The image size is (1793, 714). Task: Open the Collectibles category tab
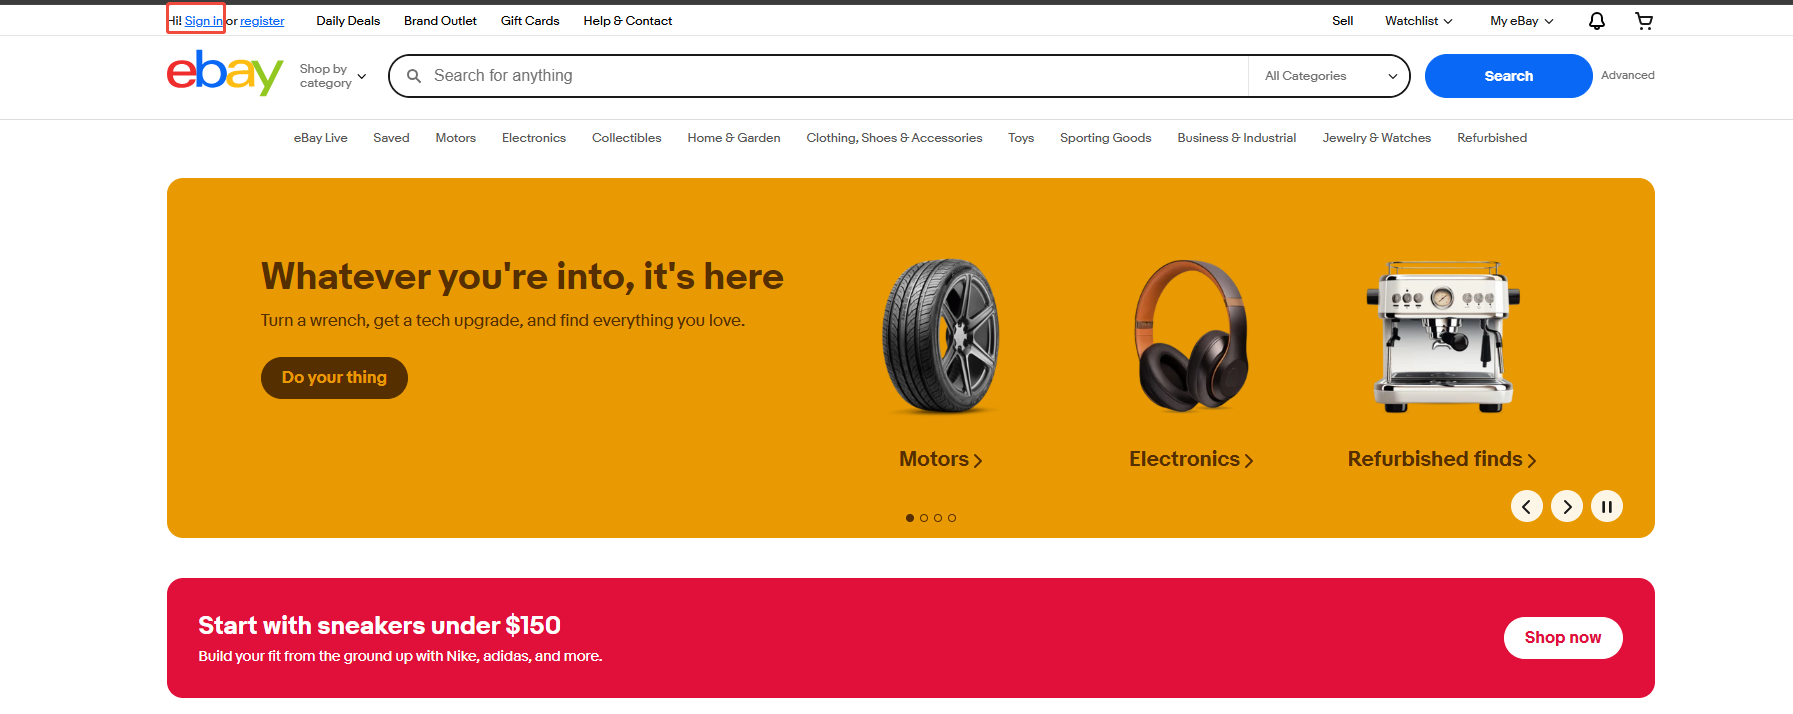[x=626, y=138]
